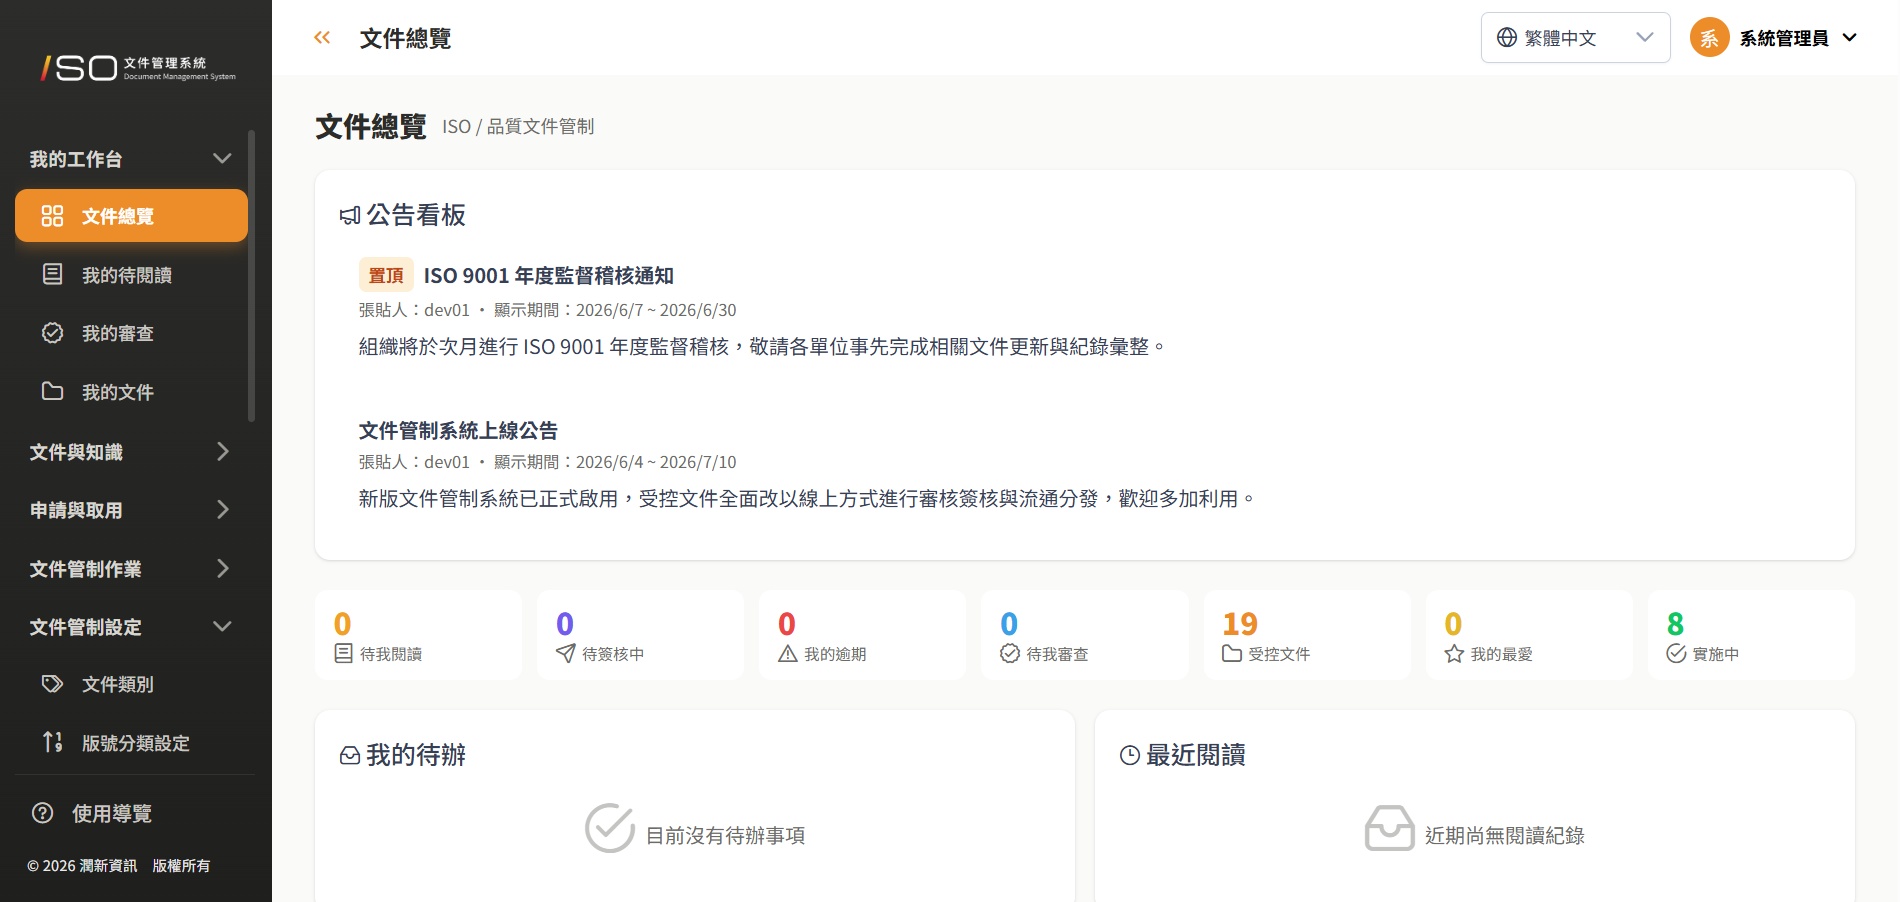Click the warning triangle icon in the 我的逾期 card
This screenshot has height=902, width=1900.
[788, 653]
